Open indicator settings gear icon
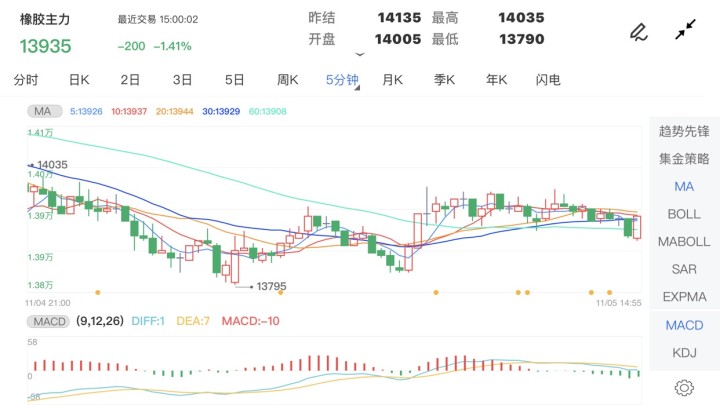Viewport: 720px width, 405px height. click(684, 388)
